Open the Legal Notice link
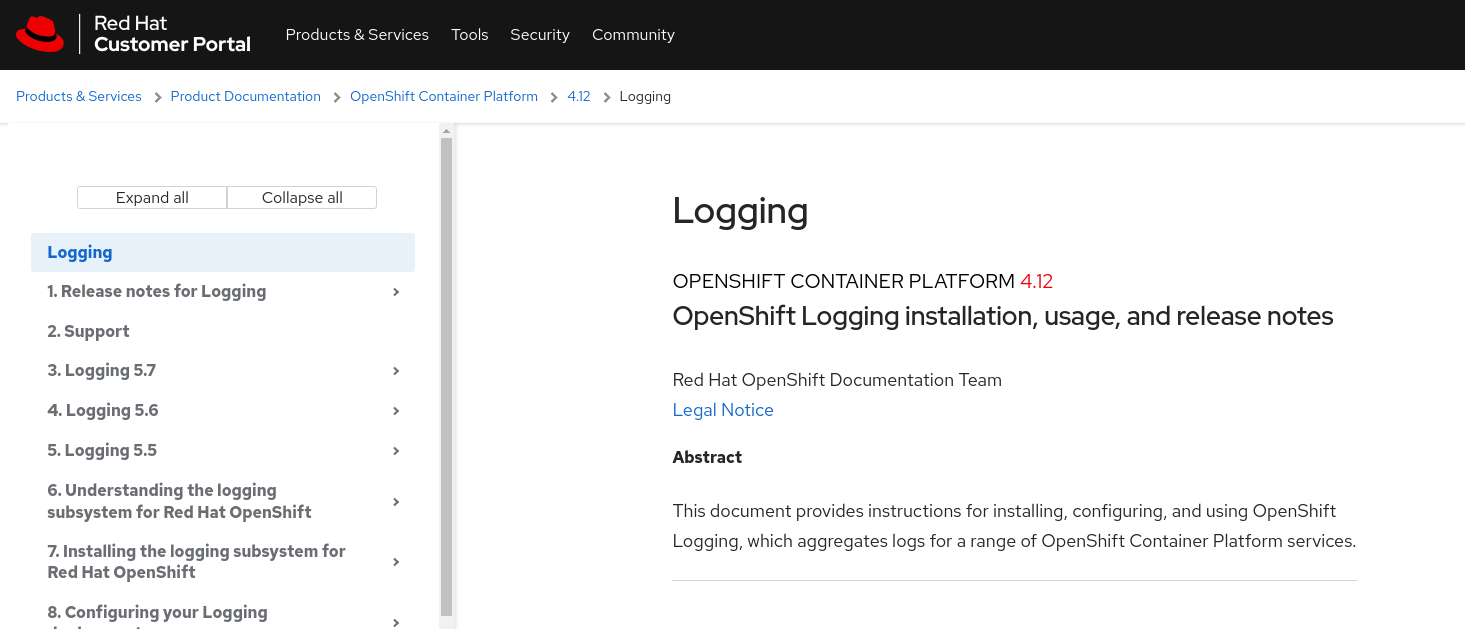 723,410
